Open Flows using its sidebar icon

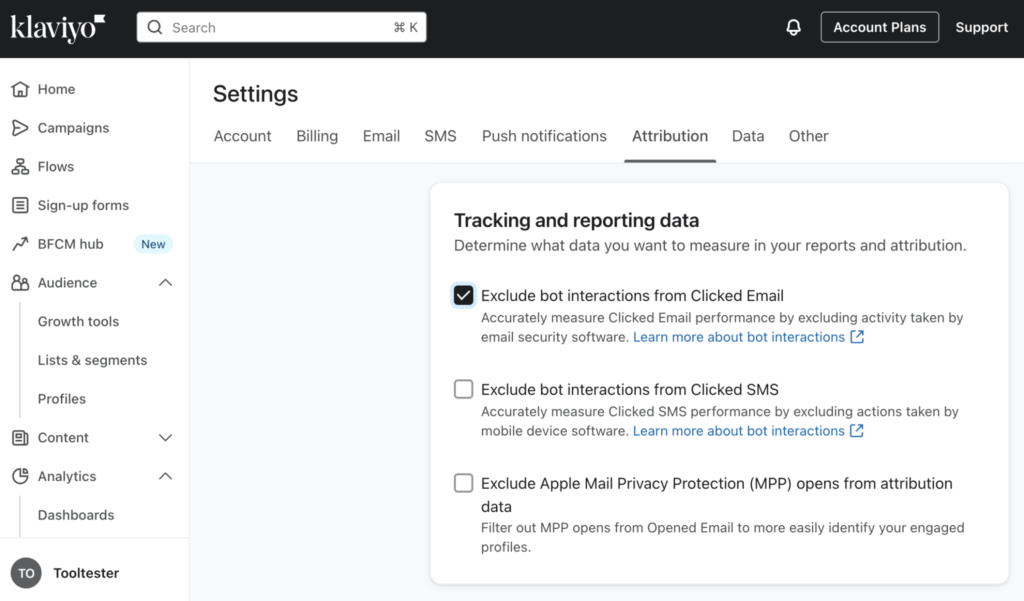tap(23, 166)
